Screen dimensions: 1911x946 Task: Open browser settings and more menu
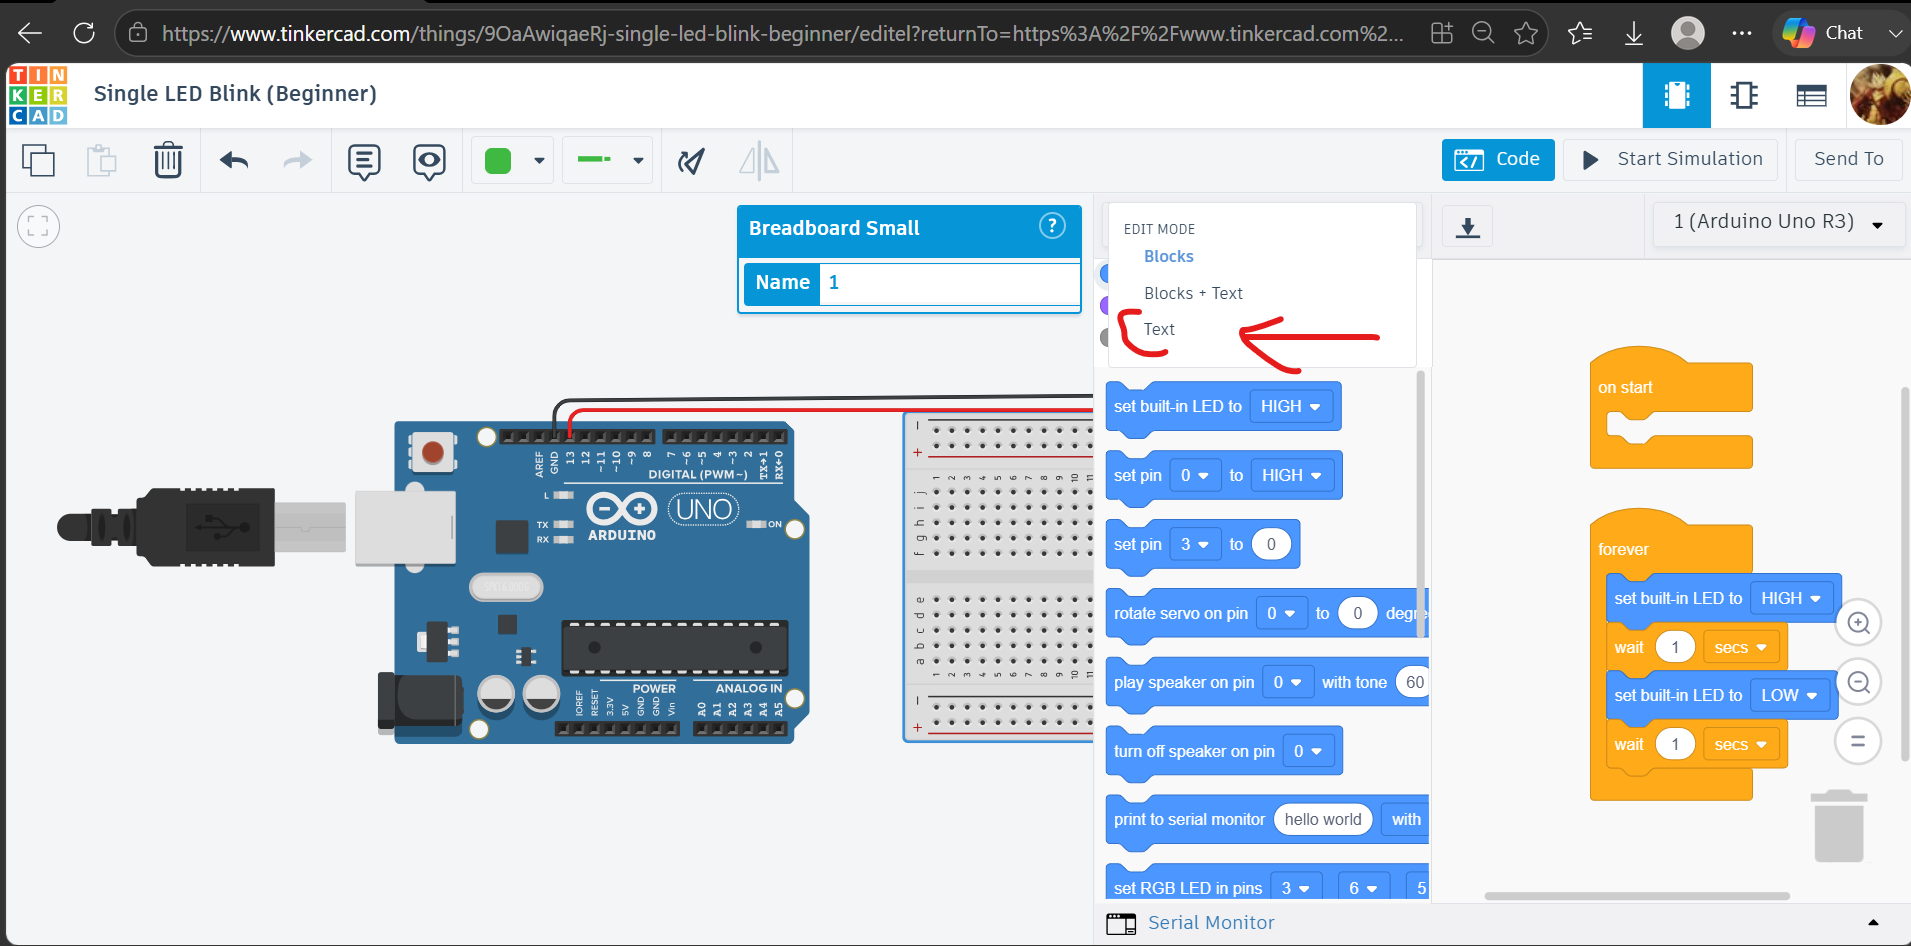1742,33
